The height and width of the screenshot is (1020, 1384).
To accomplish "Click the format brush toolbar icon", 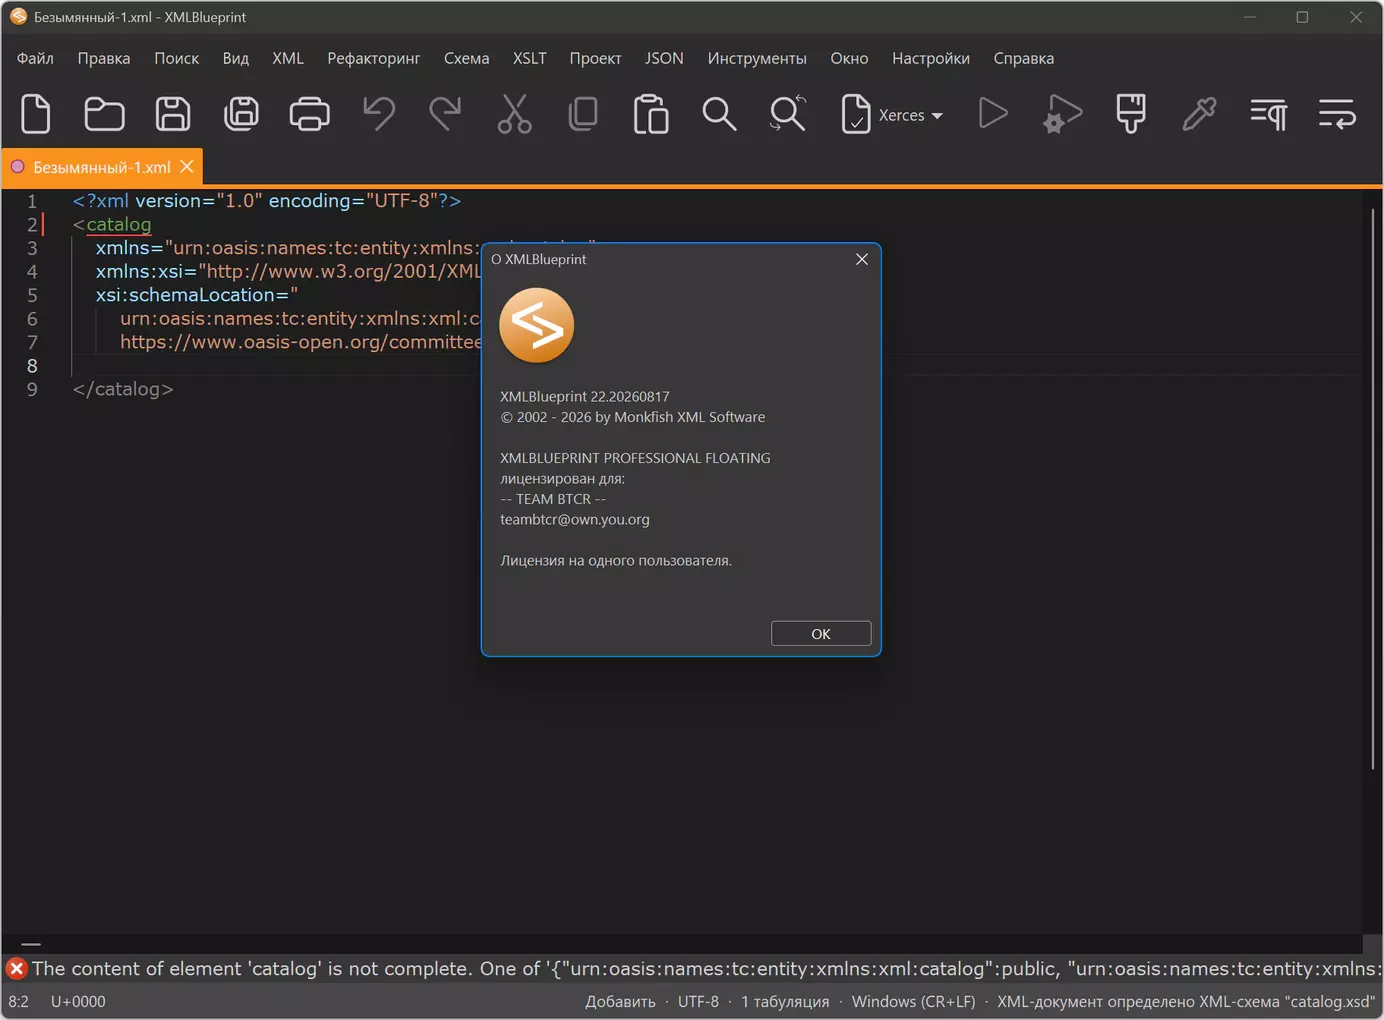I will 1131,114.
